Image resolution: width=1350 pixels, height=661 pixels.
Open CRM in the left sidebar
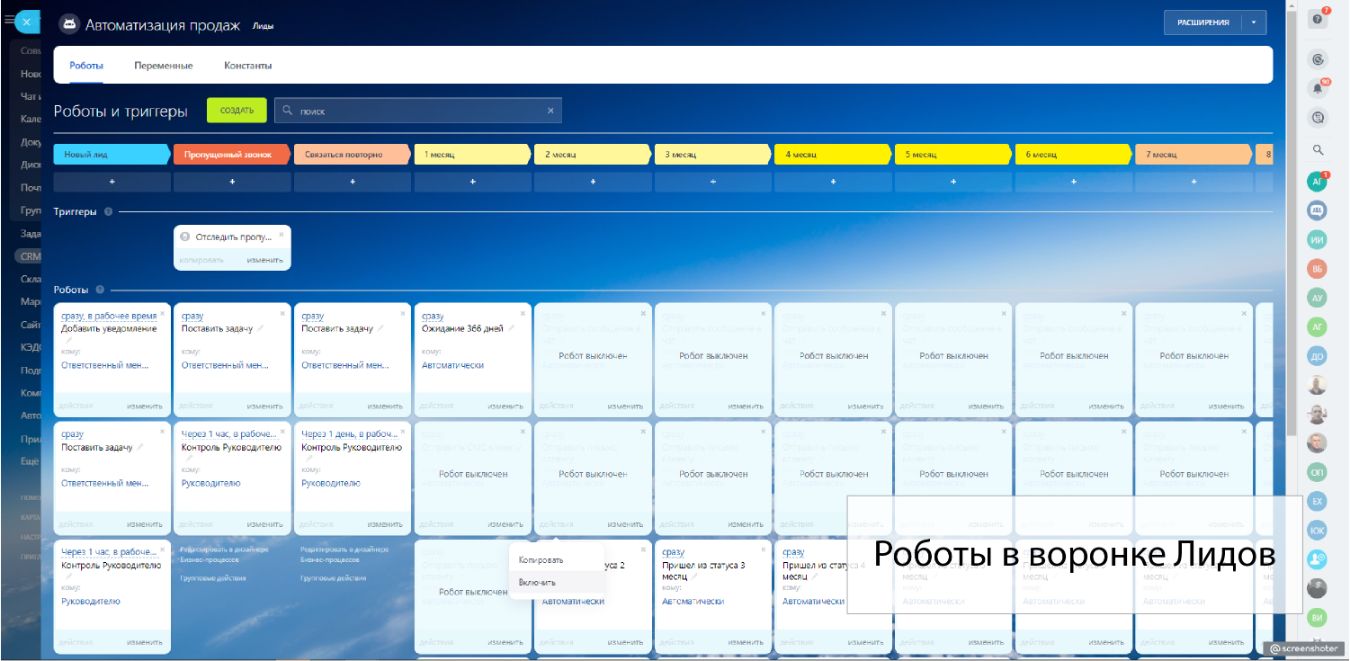coord(31,256)
